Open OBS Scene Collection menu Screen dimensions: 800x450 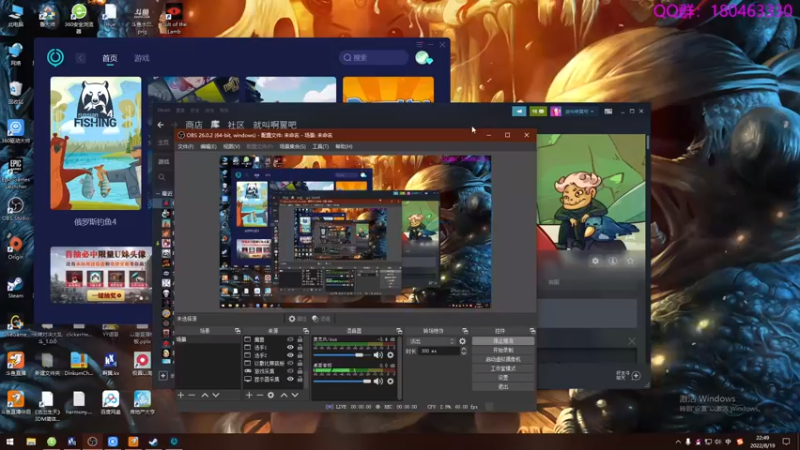[293, 146]
